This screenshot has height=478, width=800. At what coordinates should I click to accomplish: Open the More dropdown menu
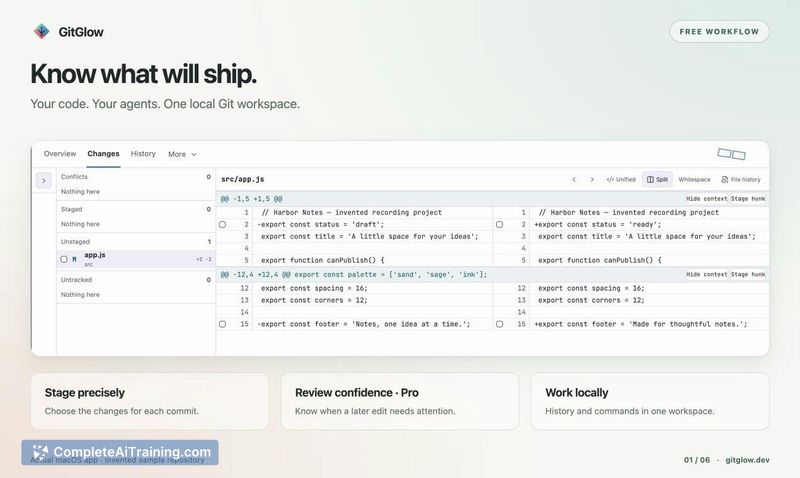(x=182, y=154)
